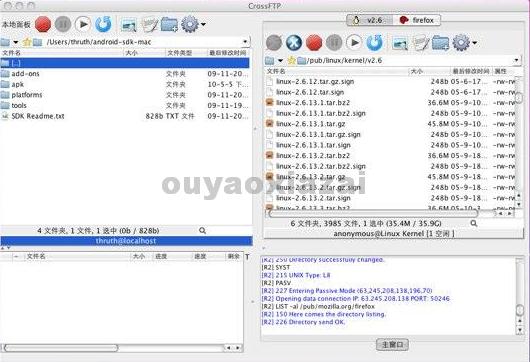Click the play button in local panel toolbar

point(83,24)
